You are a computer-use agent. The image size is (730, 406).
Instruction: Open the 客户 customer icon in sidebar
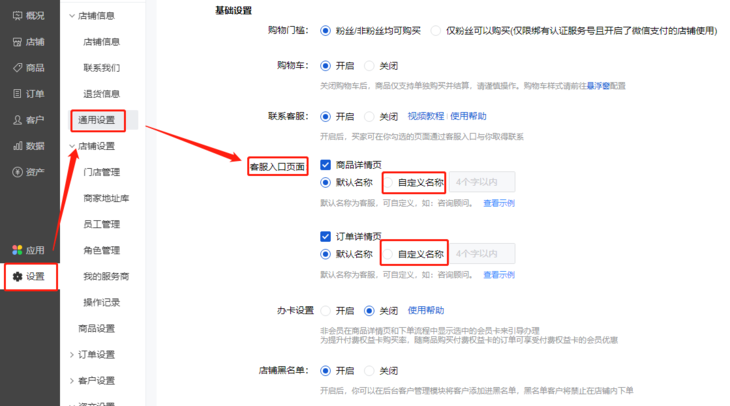point(17,120)
